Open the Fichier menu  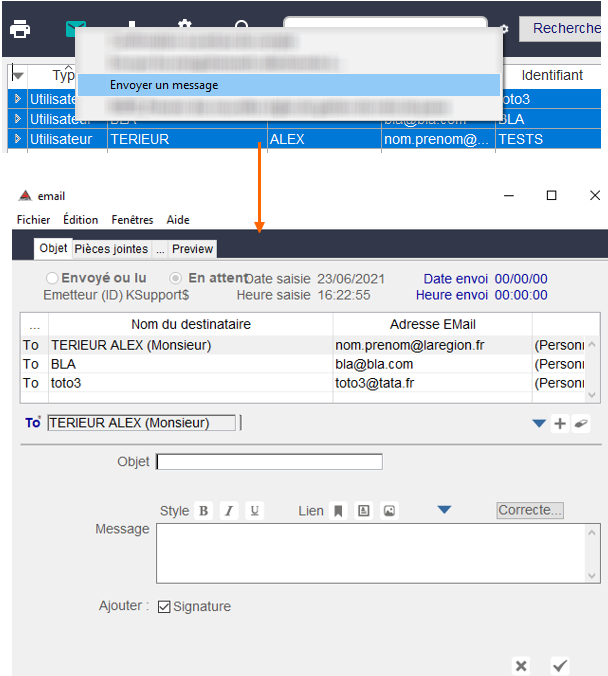33,219
